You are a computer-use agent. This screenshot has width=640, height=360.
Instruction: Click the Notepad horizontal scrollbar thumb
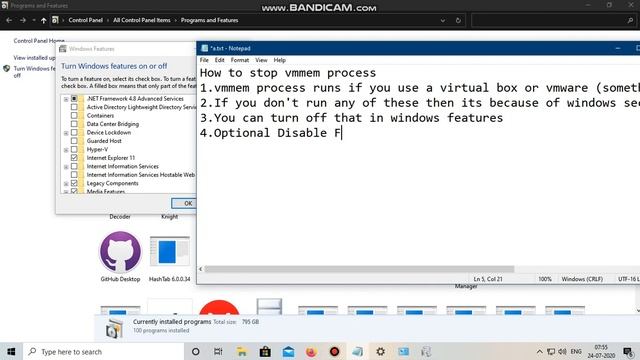point(359,269)
